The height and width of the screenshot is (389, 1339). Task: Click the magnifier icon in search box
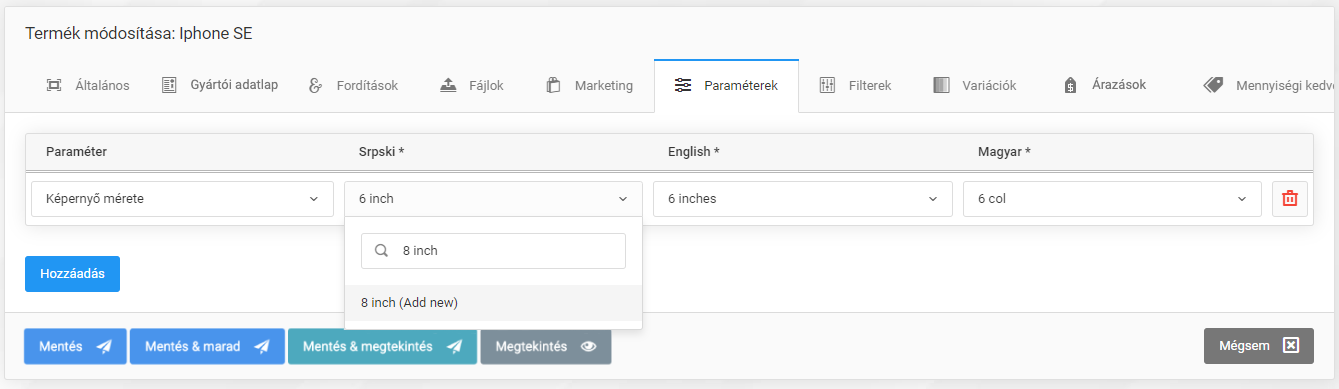[381, 251]
